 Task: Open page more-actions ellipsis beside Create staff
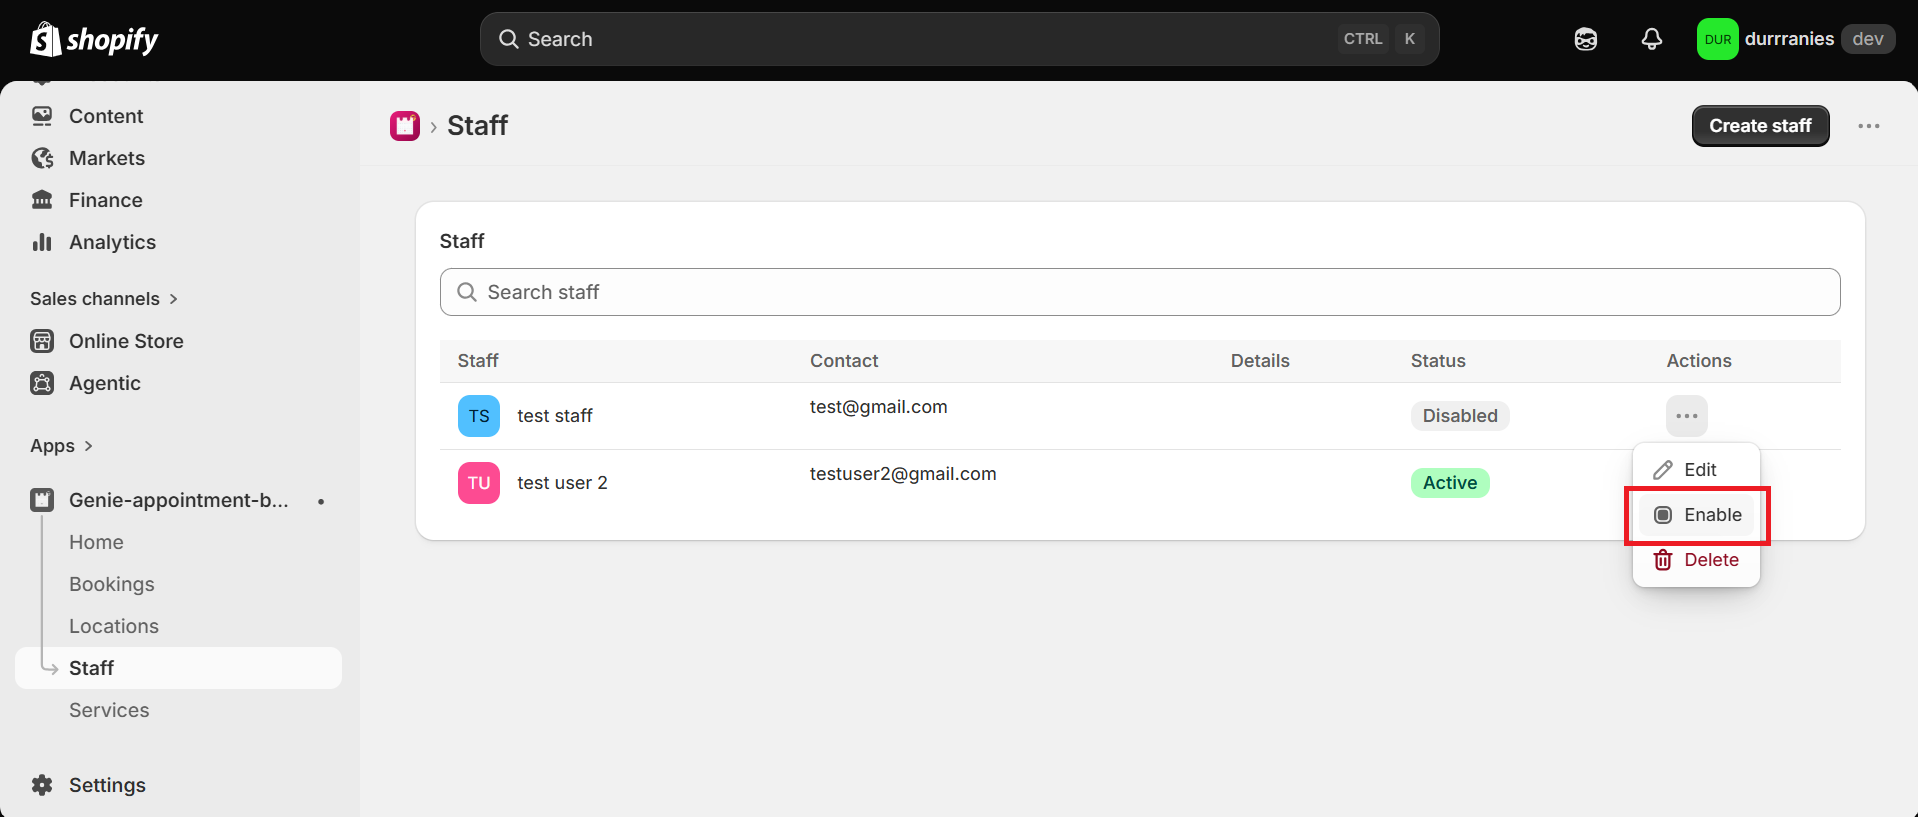(x=1869, y=126)
